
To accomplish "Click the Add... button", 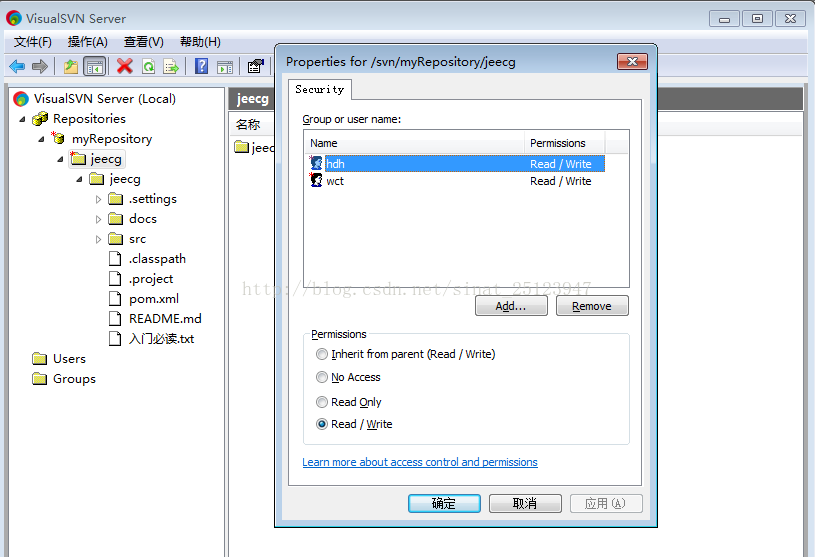I will click(x=511, y=306).
